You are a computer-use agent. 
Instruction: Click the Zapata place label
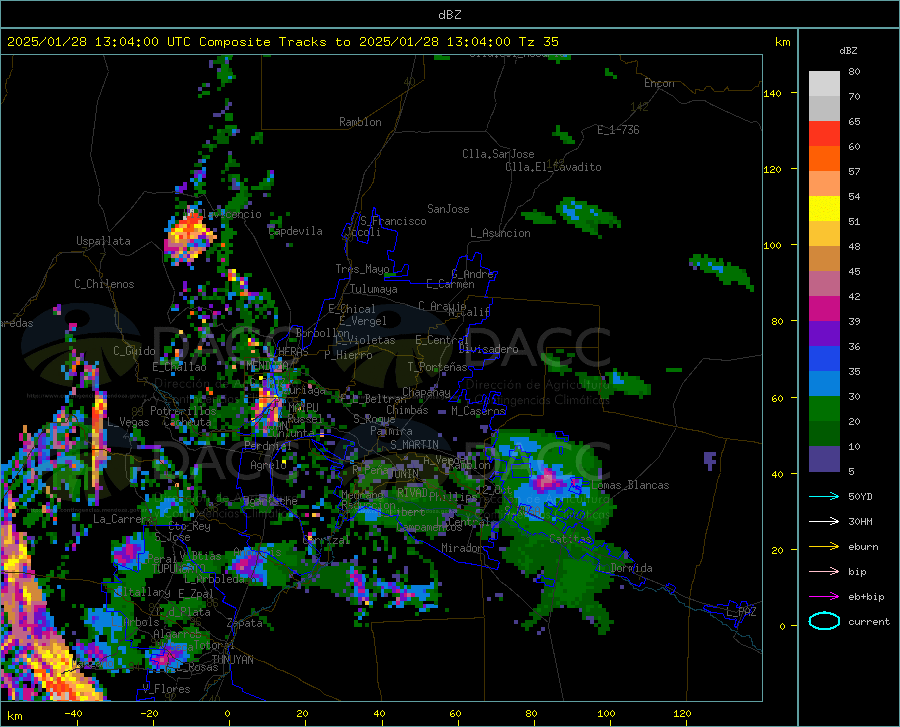click(245, 623)
